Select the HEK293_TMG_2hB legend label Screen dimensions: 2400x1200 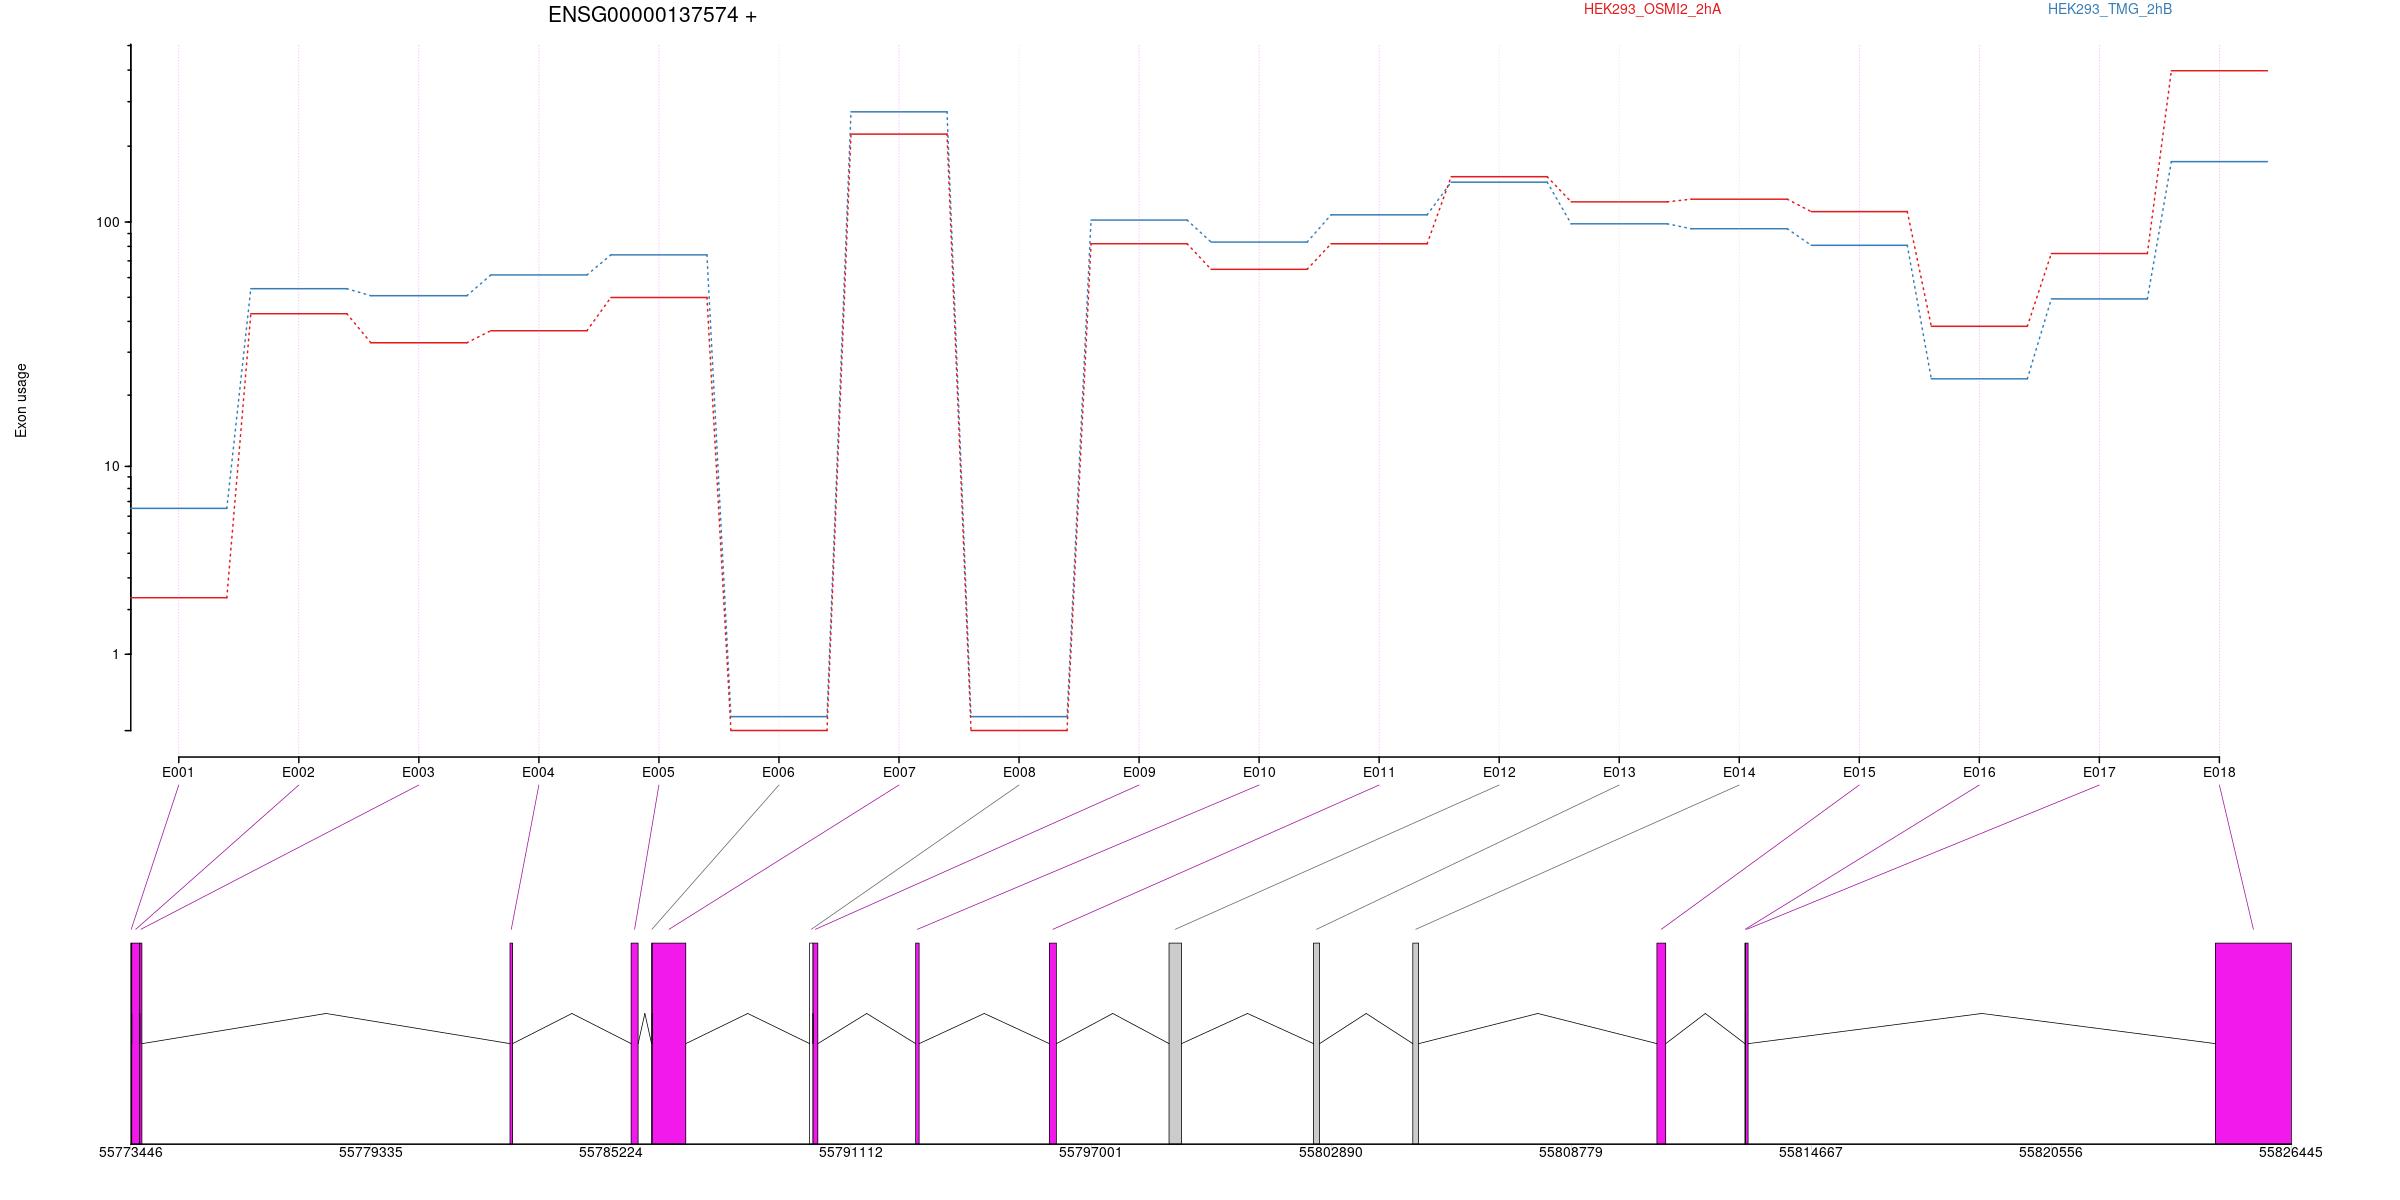2110,9
